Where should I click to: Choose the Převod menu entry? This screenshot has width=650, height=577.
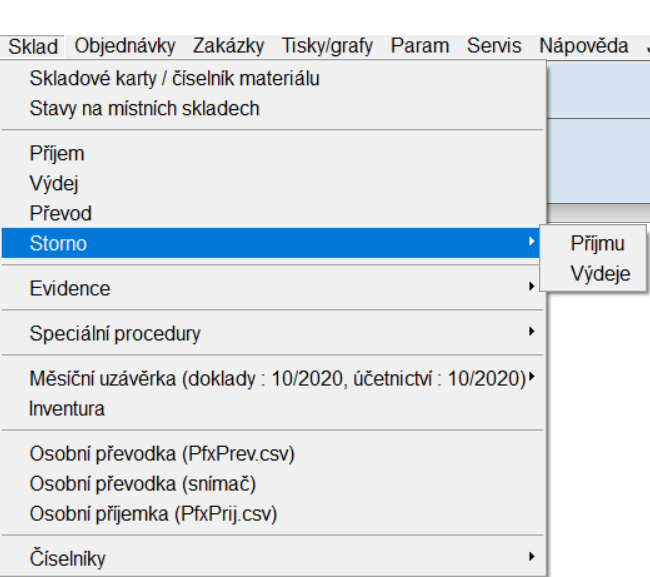point(61,214)
